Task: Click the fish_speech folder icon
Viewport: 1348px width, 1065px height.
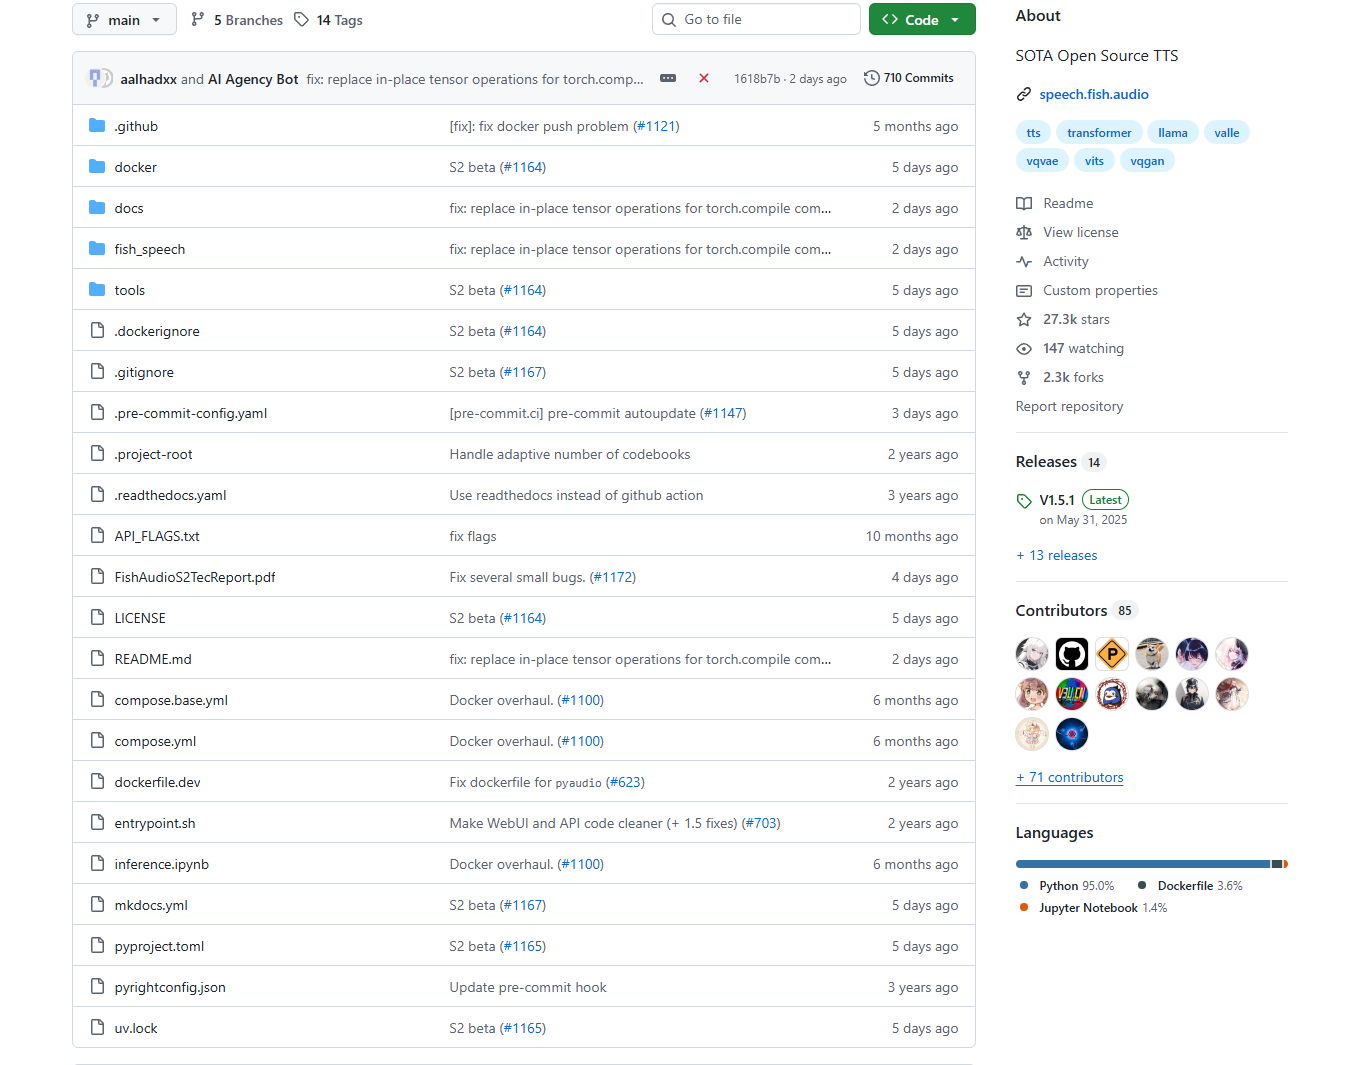Action: coord(97,249)
